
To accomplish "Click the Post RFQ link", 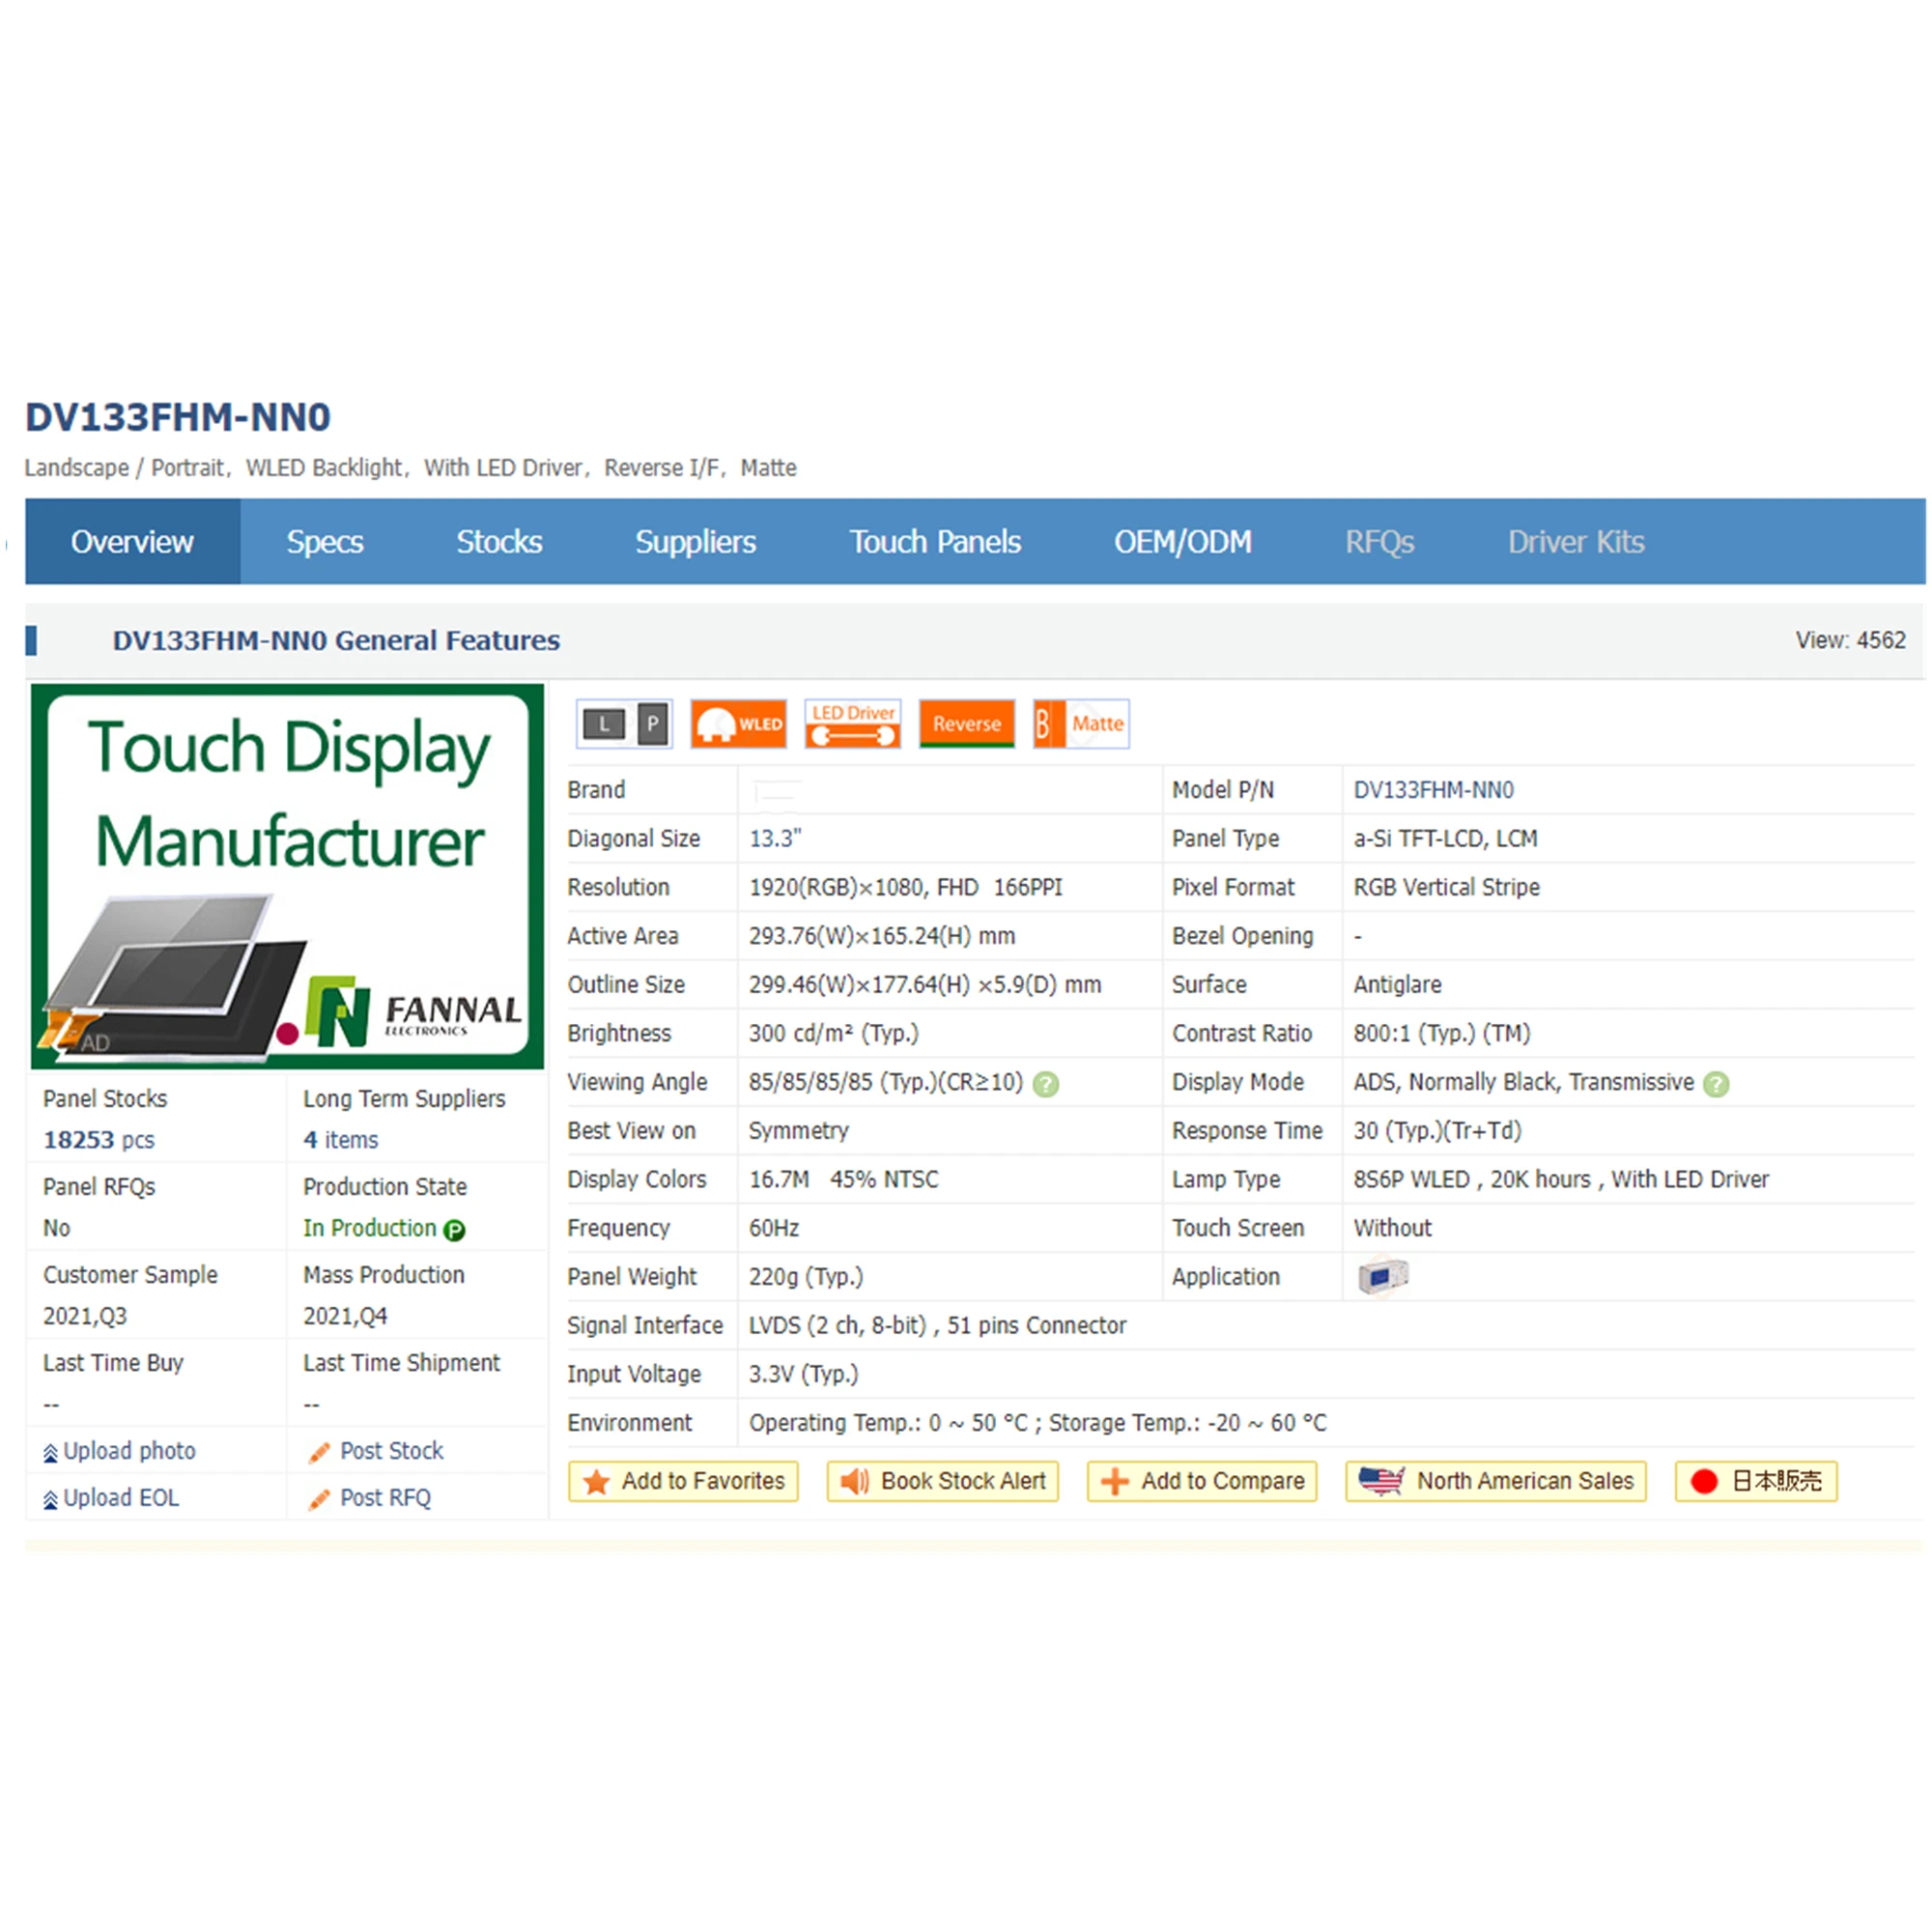I will click(x=384, y=1498).
